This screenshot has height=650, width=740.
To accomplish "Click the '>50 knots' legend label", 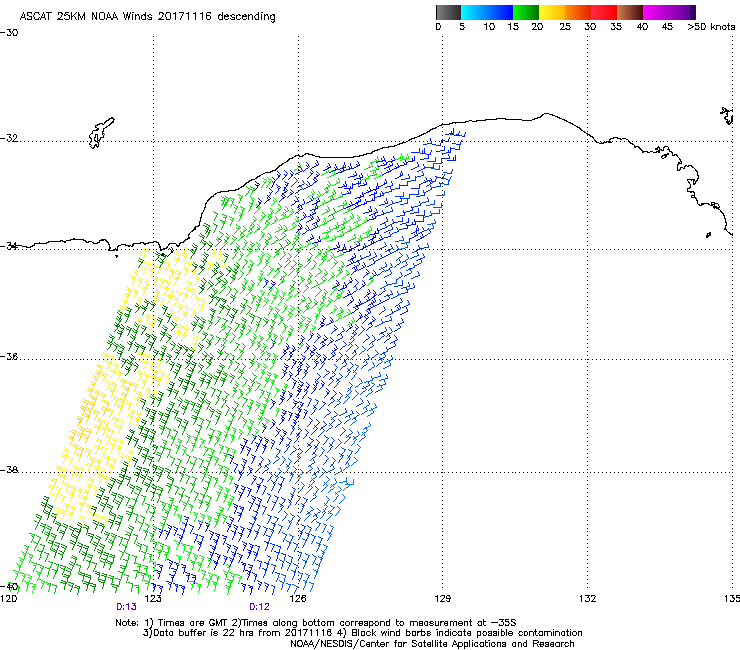I will [x=711, y=27].
